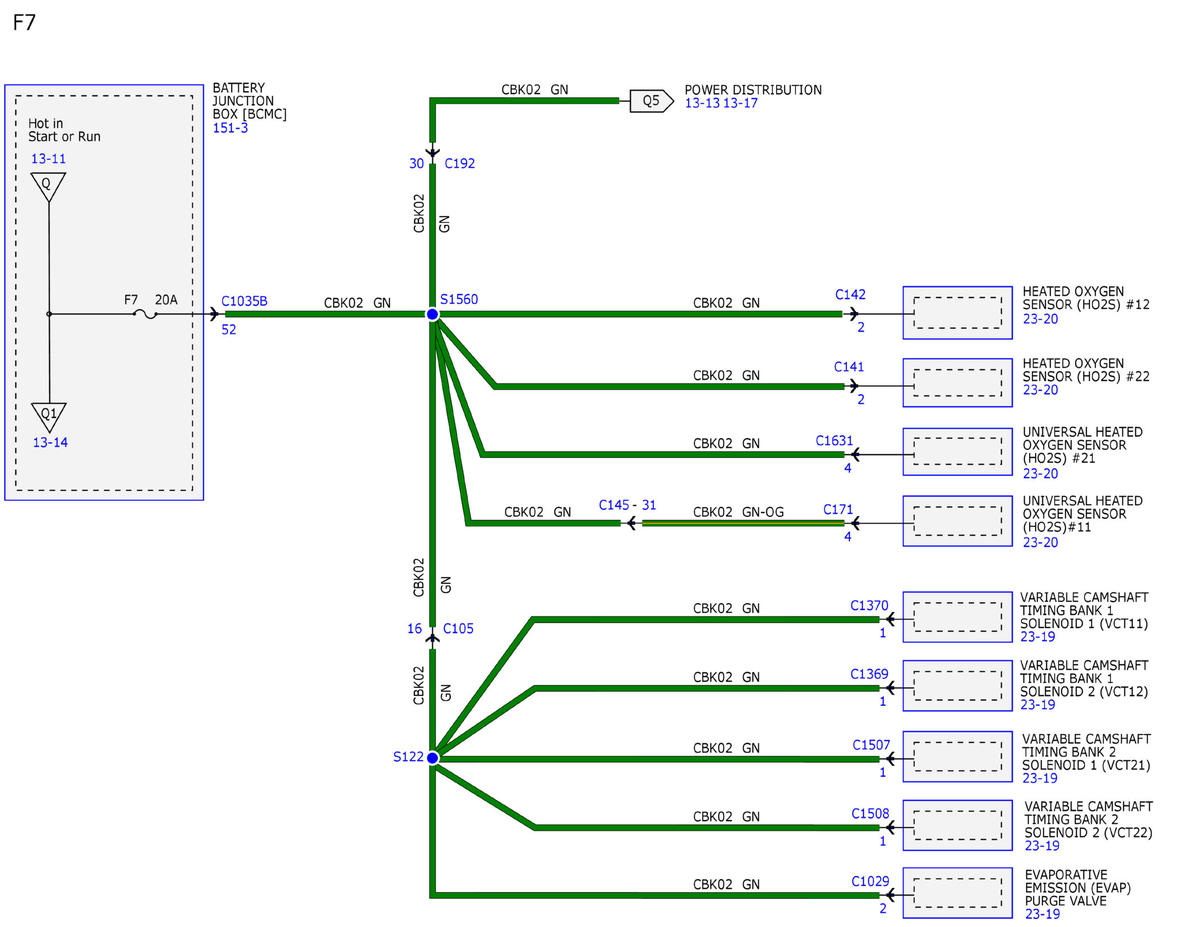The height and width of the screenshot is (927, 1200).
Task: Follow the 13-17 power distribution link
Action: 740,103
